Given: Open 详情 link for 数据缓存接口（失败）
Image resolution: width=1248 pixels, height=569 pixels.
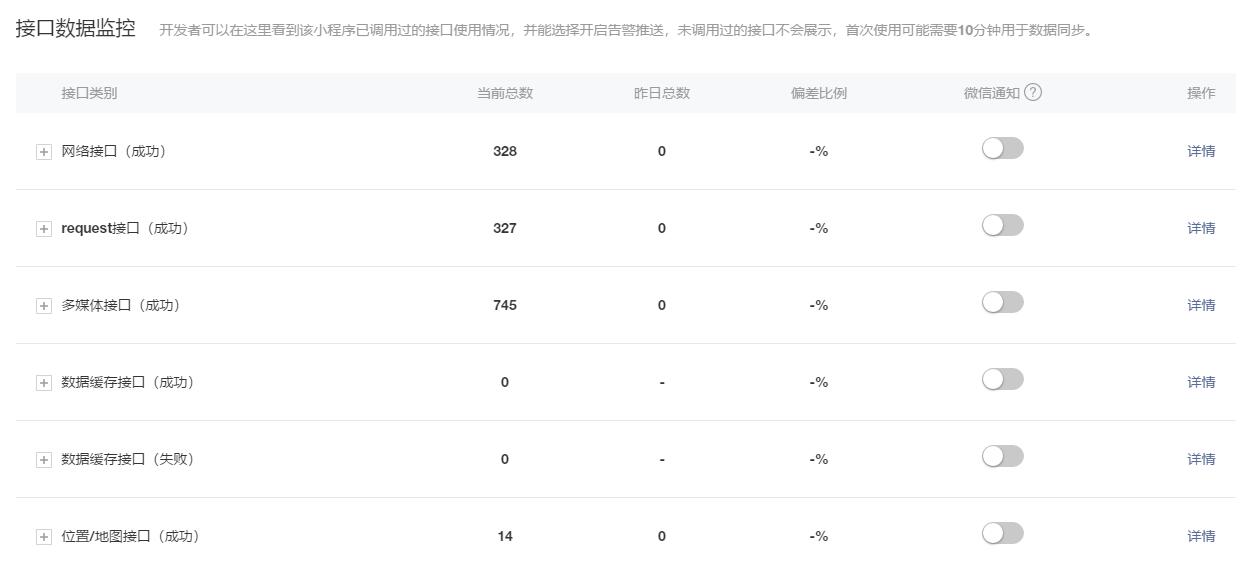Looking at the screenshot, I should (1200, 460).
